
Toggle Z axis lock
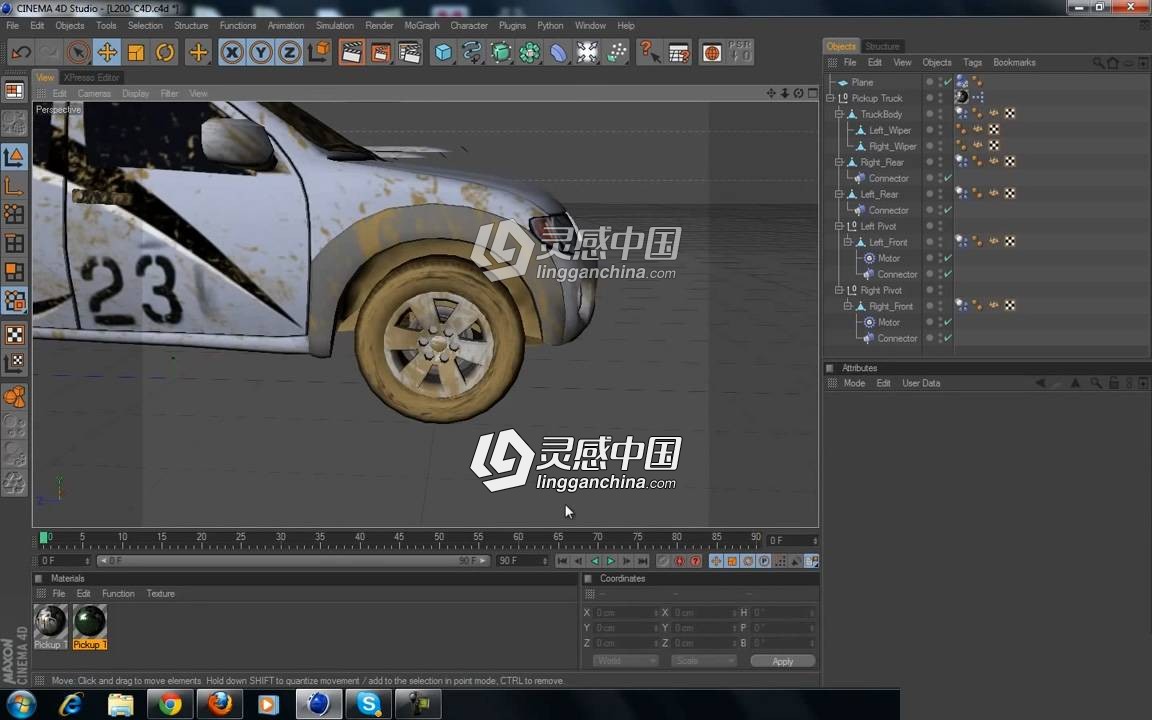click(289, 52)
